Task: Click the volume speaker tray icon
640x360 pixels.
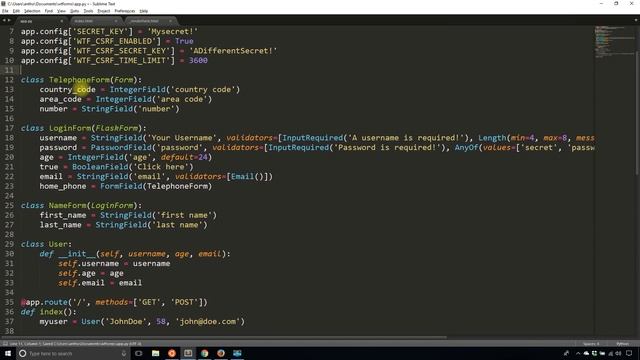Action: pos(618,353)
